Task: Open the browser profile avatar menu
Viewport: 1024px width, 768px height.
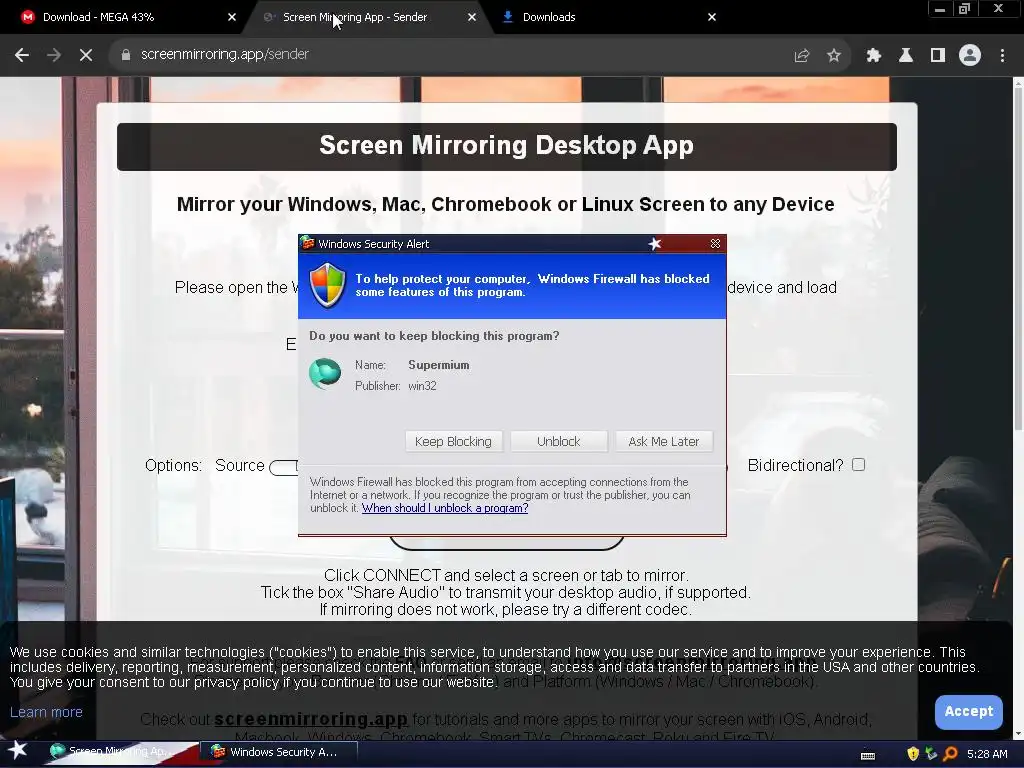Action: tap(970, 56)
